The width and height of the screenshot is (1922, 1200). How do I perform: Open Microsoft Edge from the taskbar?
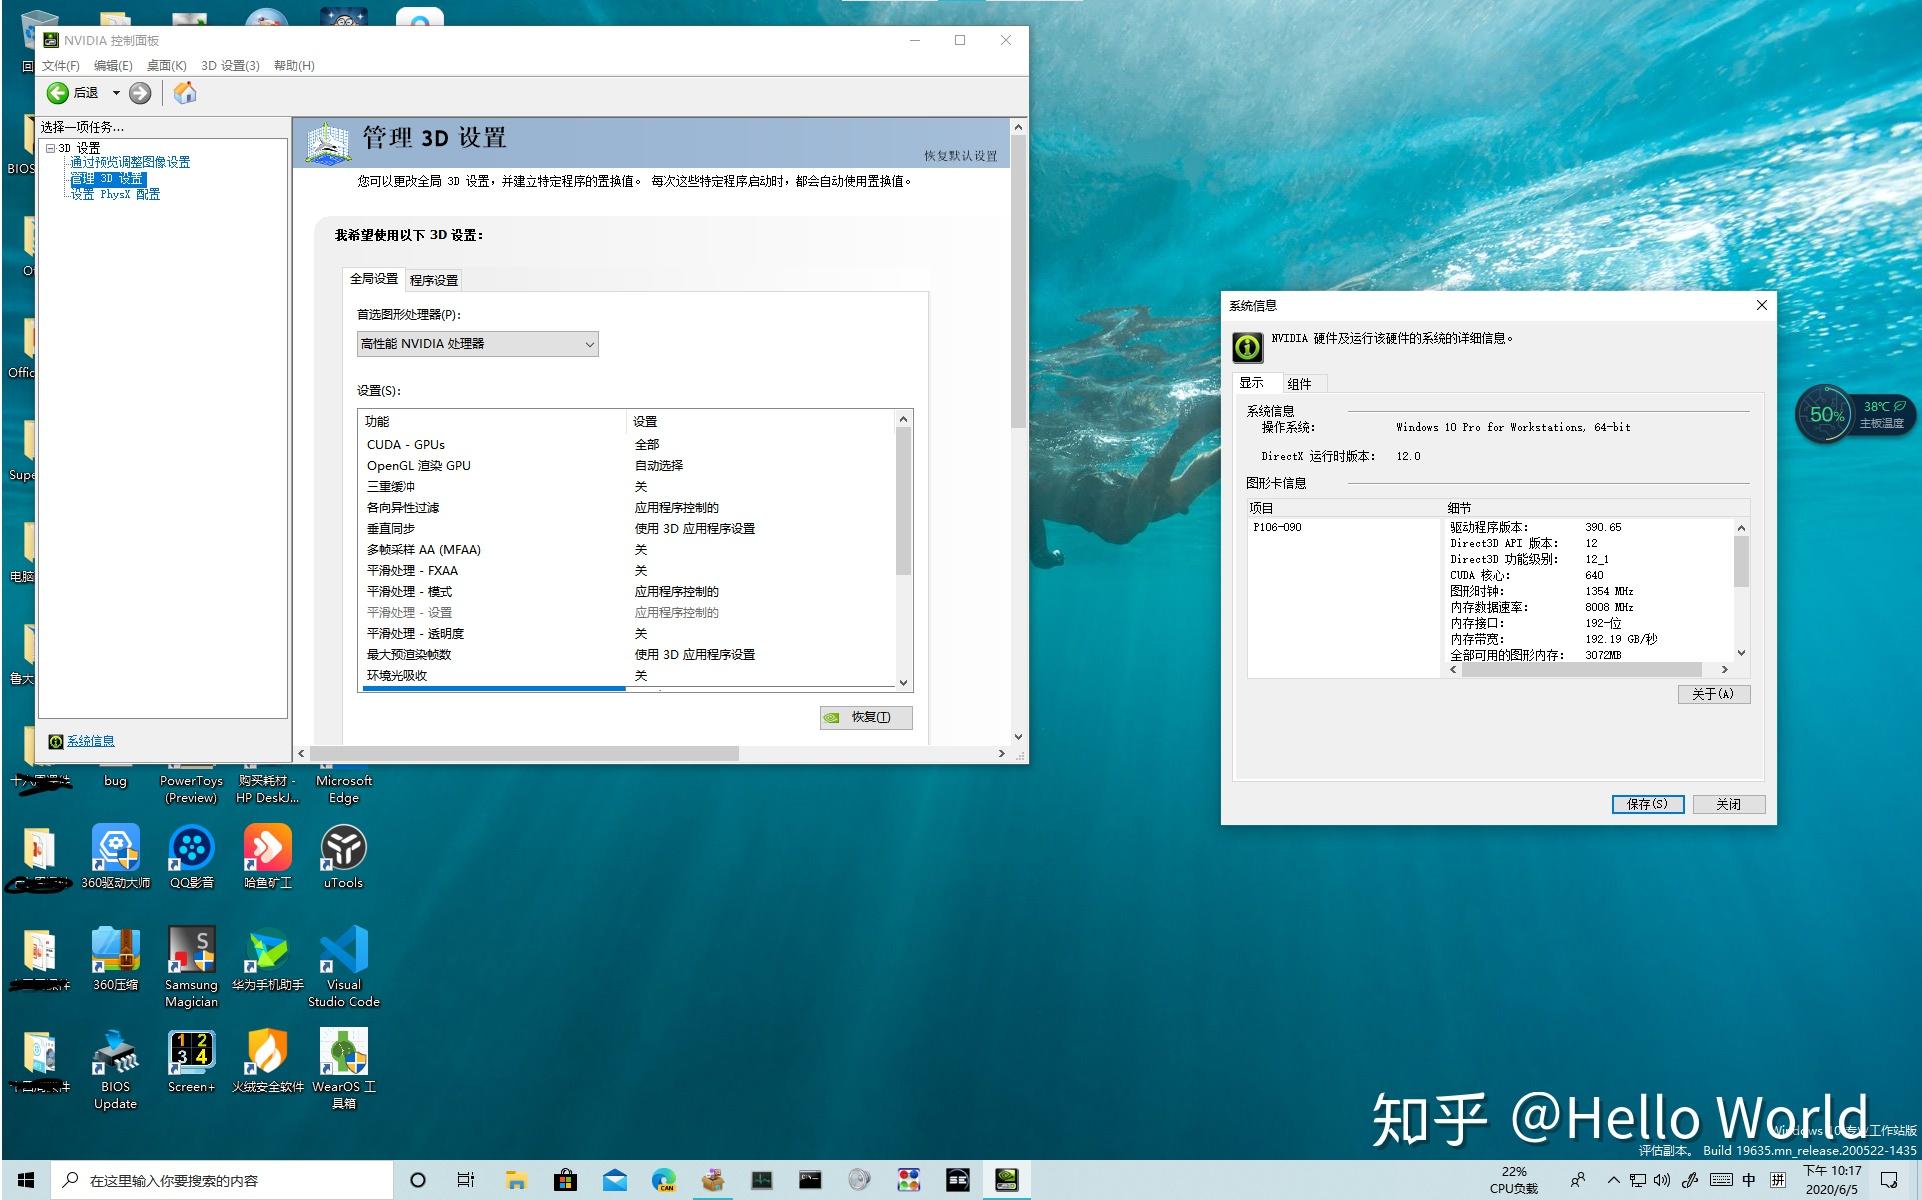[664, 1180]
